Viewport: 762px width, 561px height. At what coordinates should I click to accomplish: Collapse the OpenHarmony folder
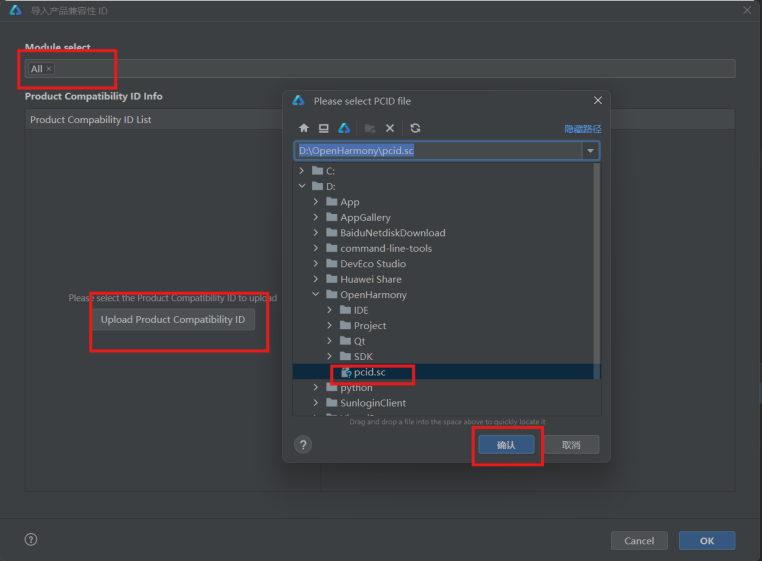[317, 295]
